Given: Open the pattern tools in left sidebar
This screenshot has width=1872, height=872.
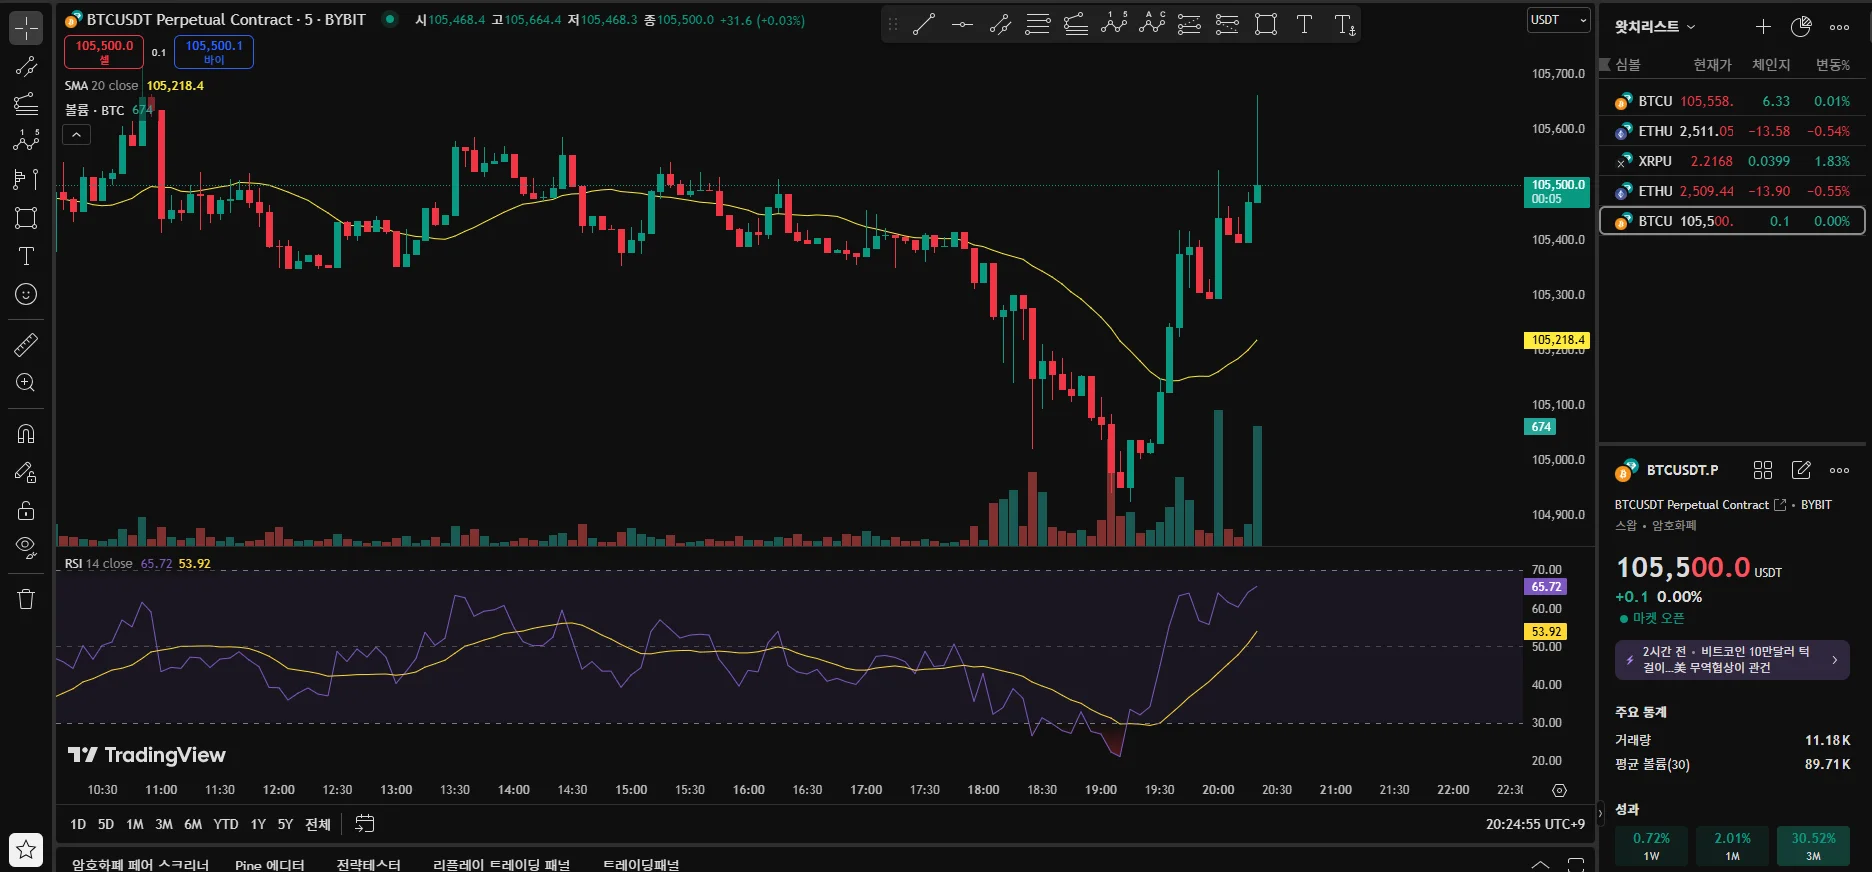Looking at the screenshot, I should [x=26, y=141].
